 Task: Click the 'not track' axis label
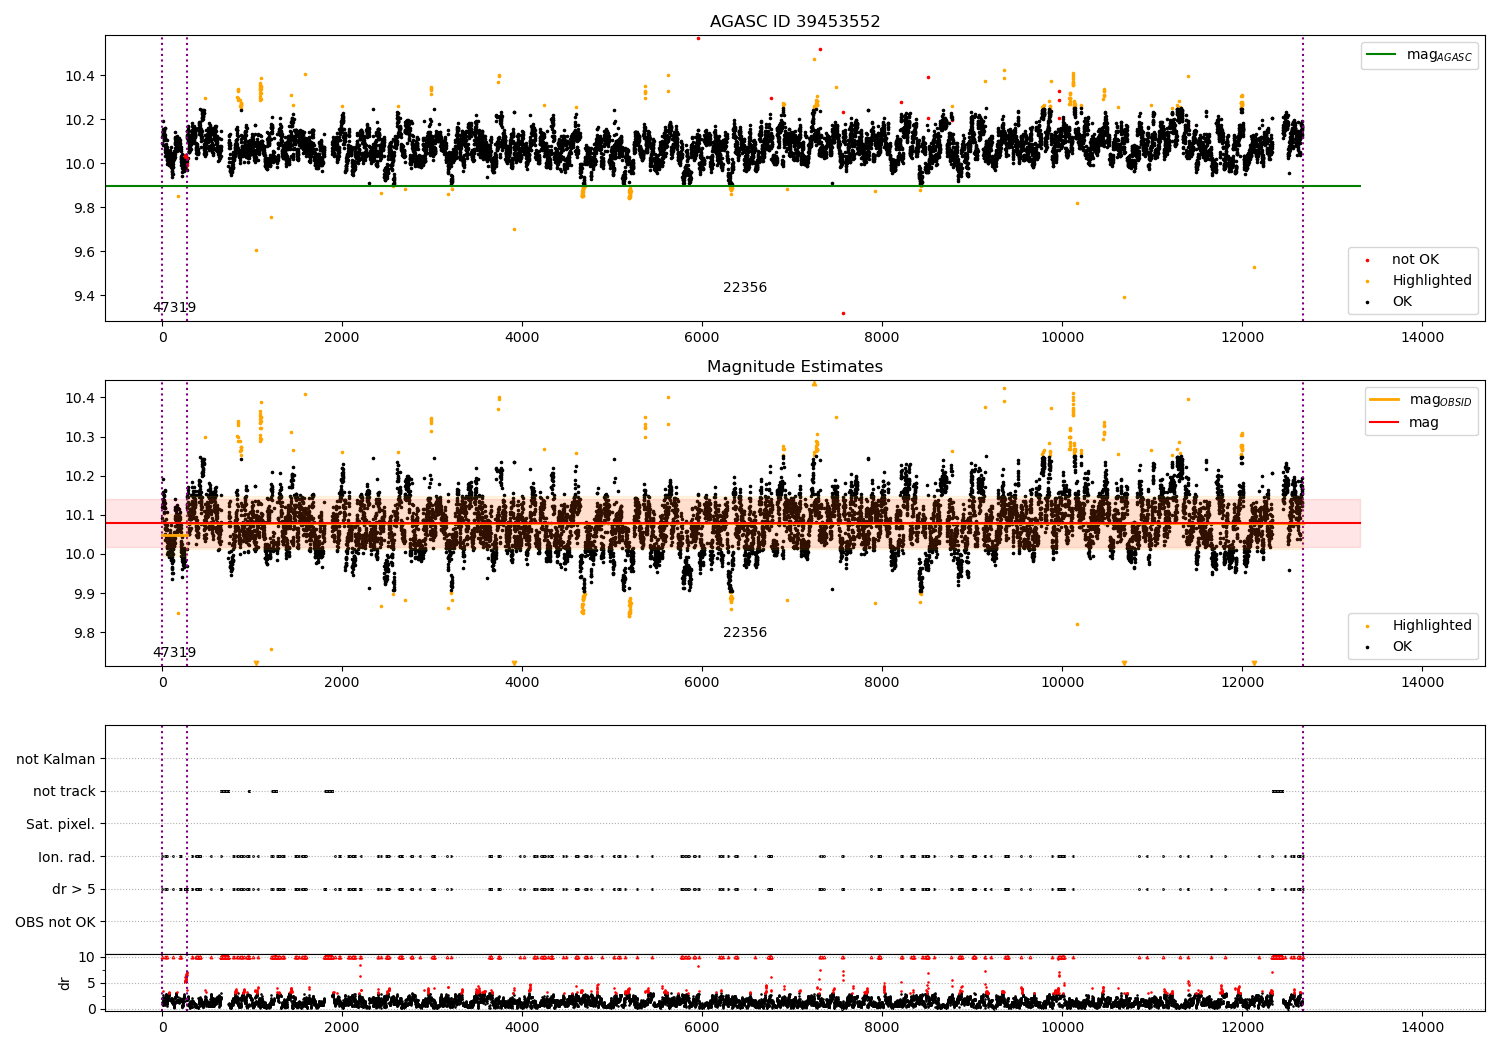(64, 791)
